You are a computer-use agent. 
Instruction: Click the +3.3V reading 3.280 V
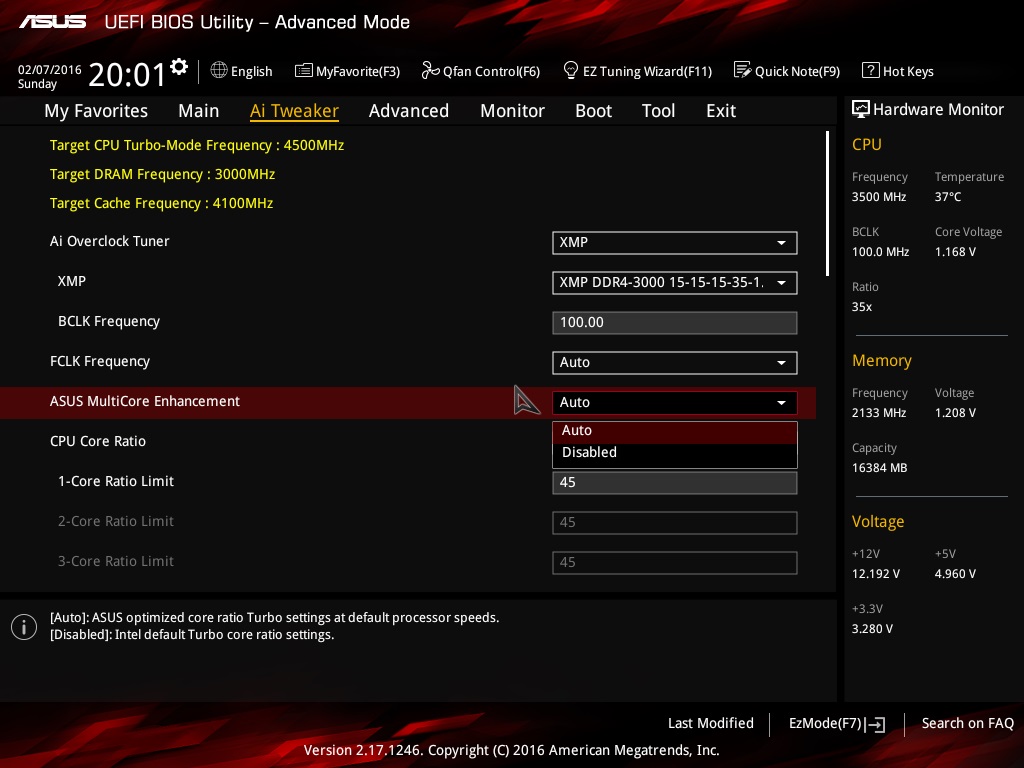click(872, 629)
